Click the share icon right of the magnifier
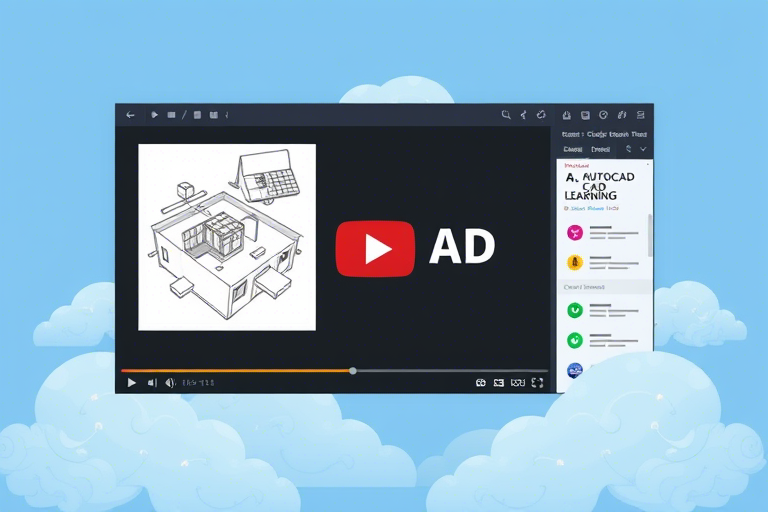The width and height of the screenshot is (768, 512). click(524, 115)
